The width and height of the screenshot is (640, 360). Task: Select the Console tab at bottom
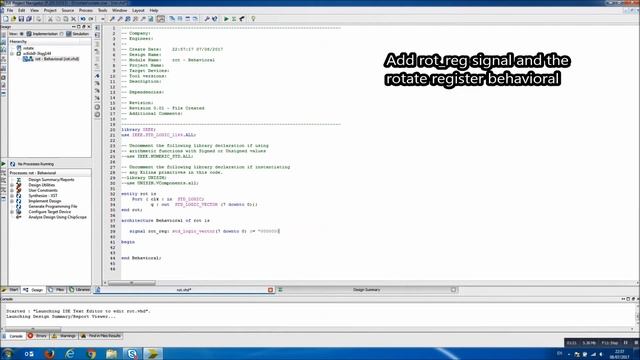13,336
